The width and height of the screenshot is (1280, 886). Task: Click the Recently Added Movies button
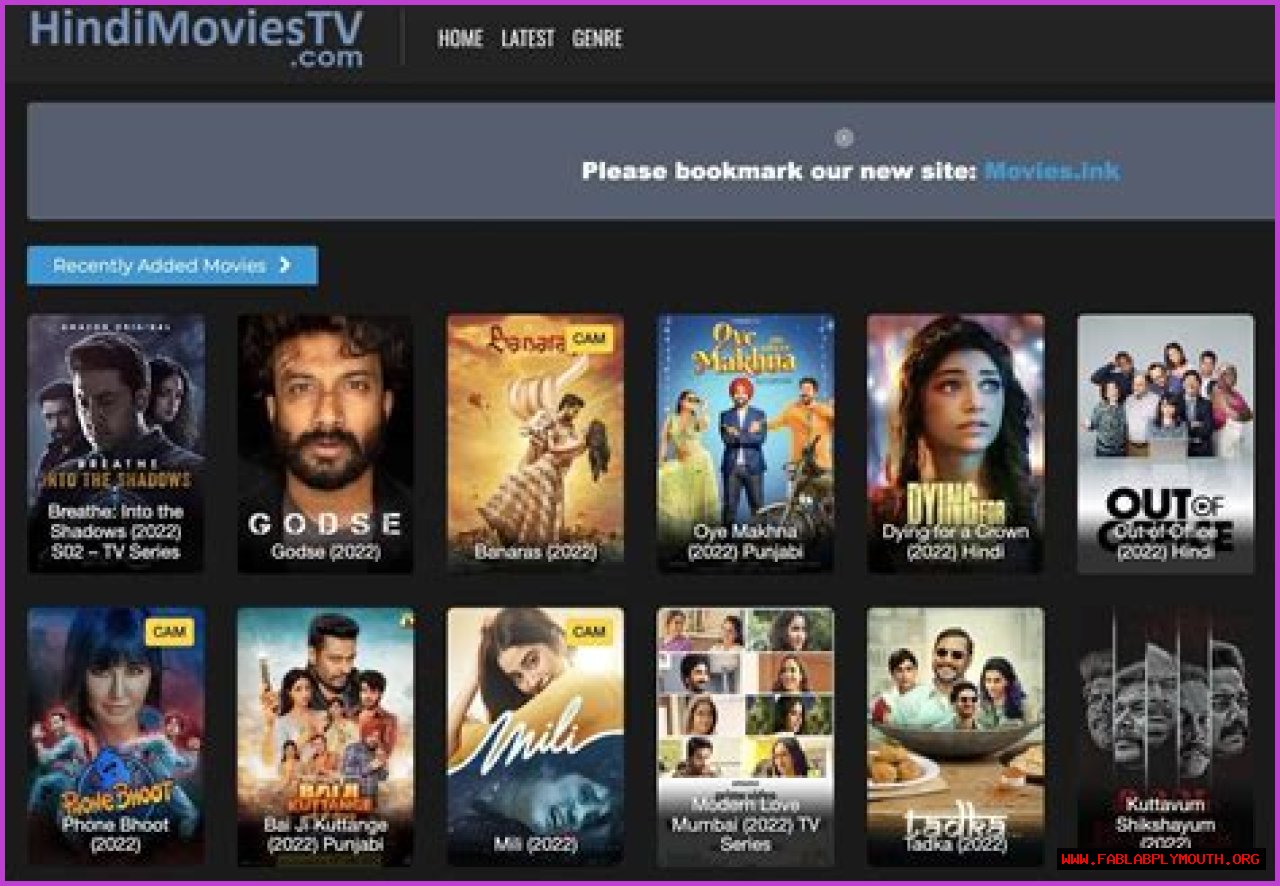[x=172, y=265]
